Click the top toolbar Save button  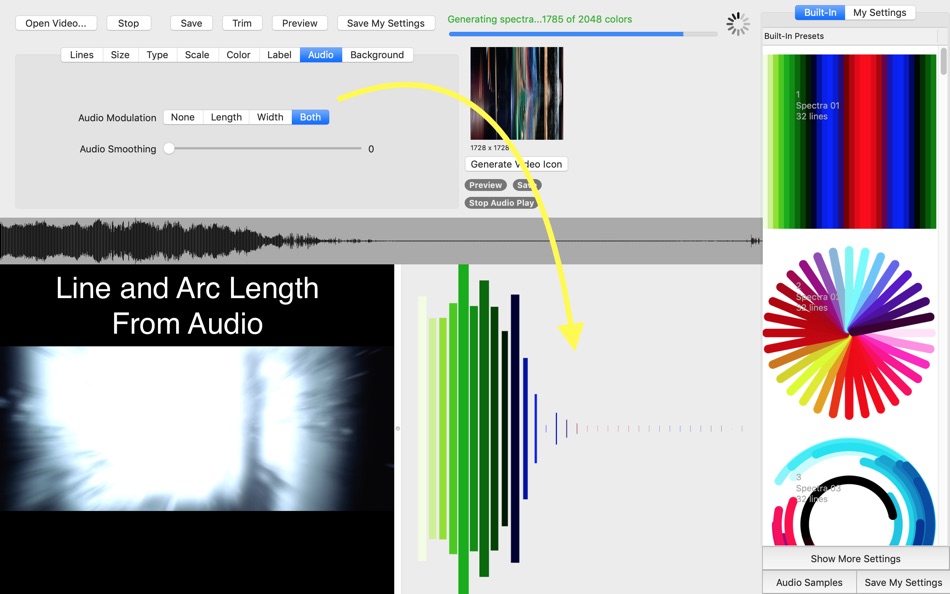pyautogui.click(x=191, y=23)
